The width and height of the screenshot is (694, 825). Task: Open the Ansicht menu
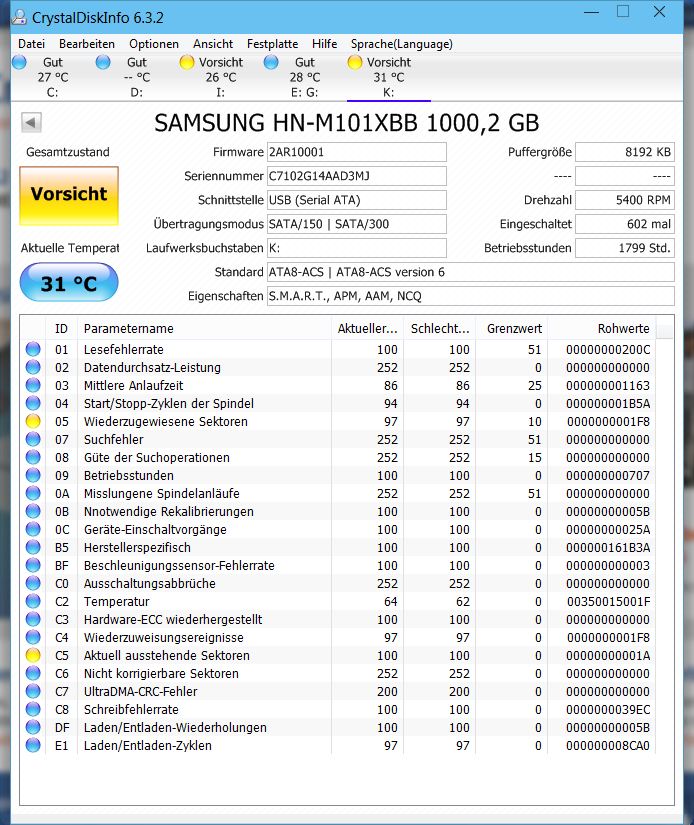(x=213, y=44)
